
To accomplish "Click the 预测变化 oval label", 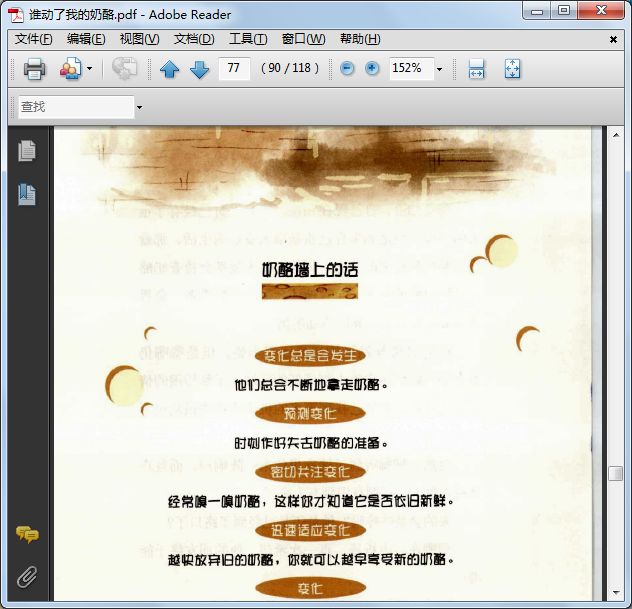I will point(310,414).
